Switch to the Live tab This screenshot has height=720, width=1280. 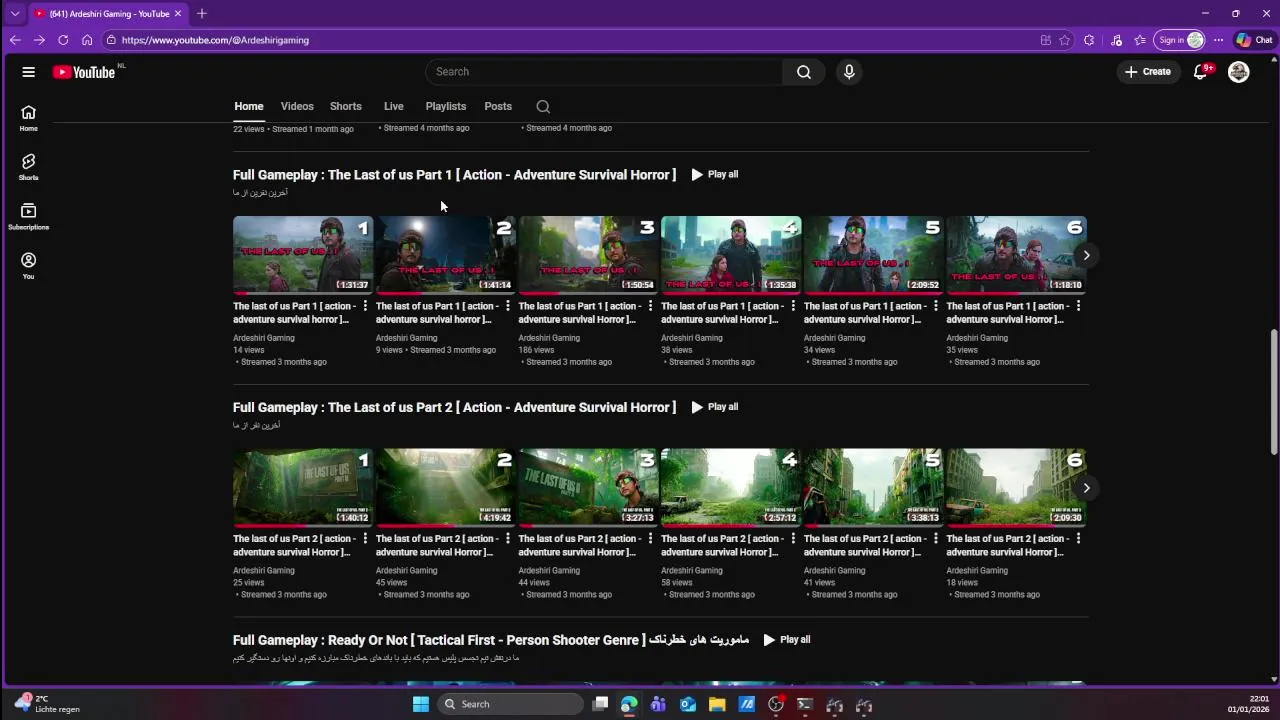coord(394,106)
